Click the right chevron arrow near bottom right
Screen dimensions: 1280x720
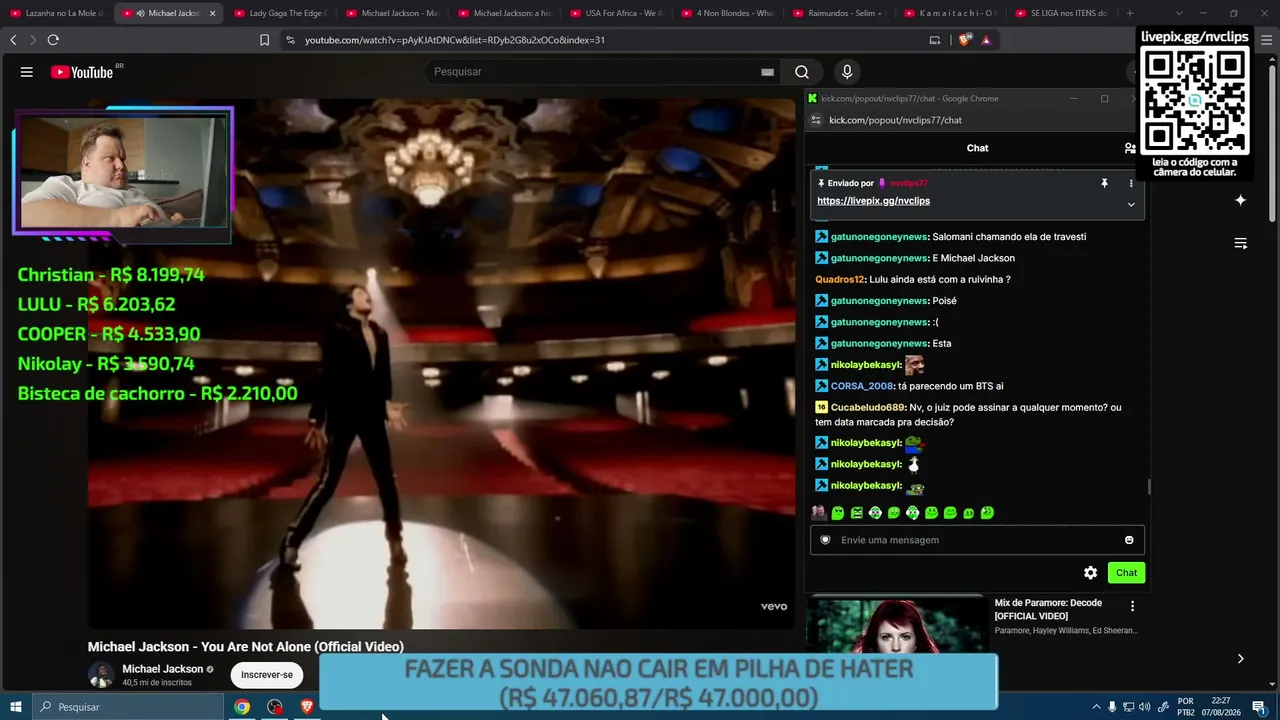pos(1240,658)
